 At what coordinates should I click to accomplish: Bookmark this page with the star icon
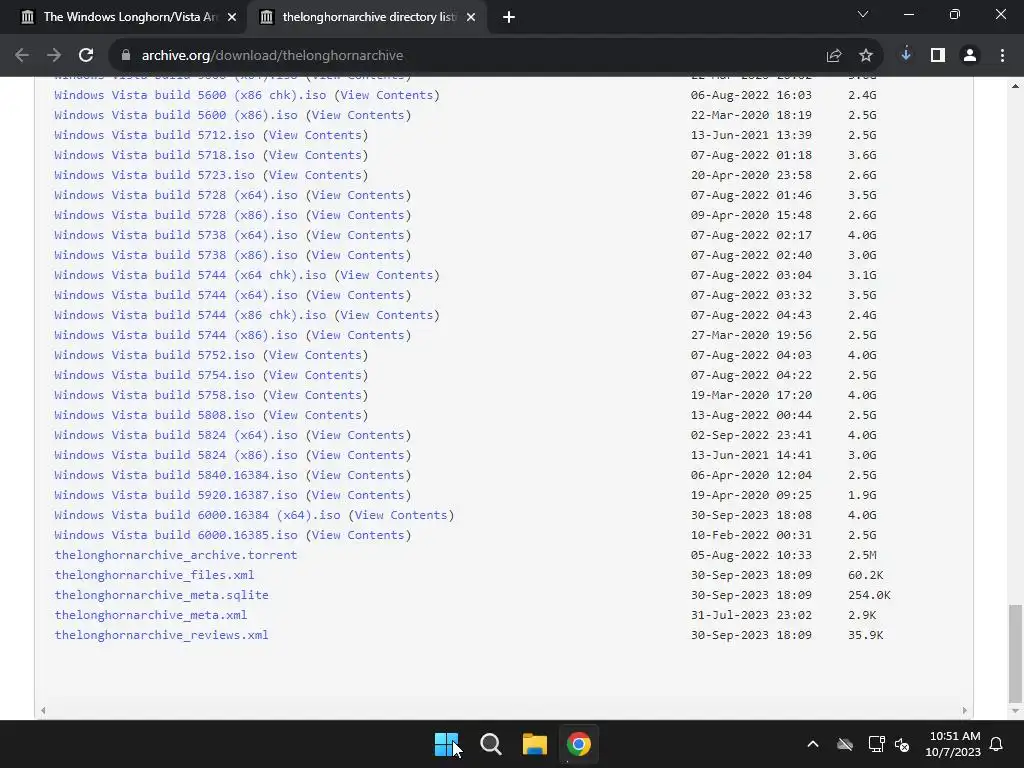pos(865,56)
